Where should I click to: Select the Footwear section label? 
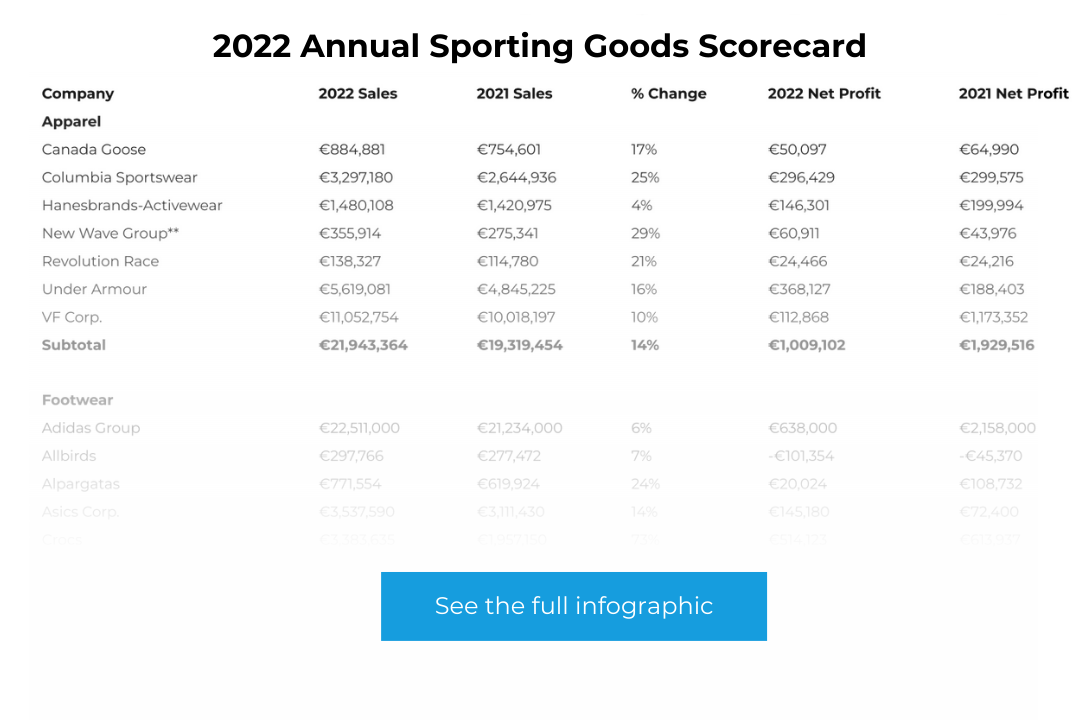click(x=76, y=399)
